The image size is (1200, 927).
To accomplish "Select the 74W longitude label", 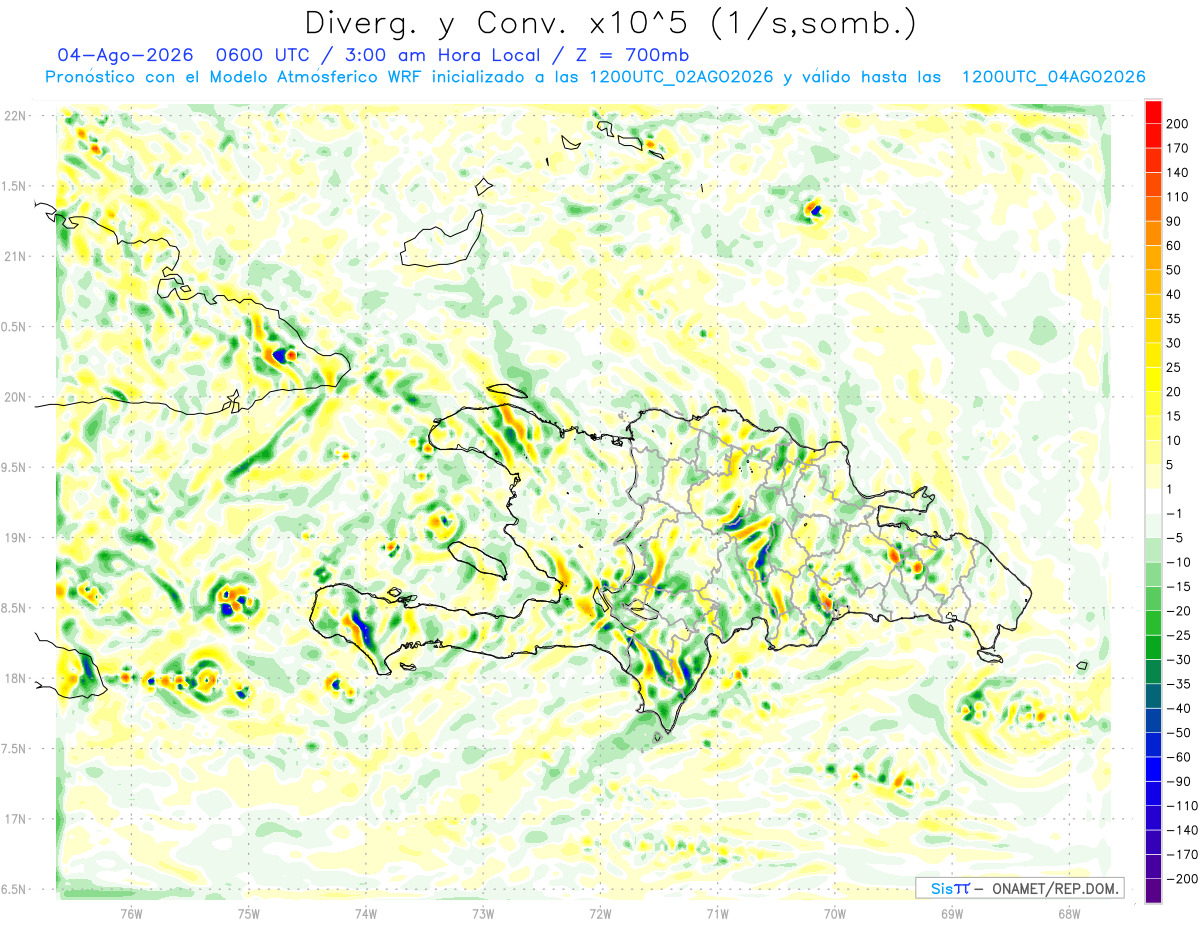I will [366, 914].
